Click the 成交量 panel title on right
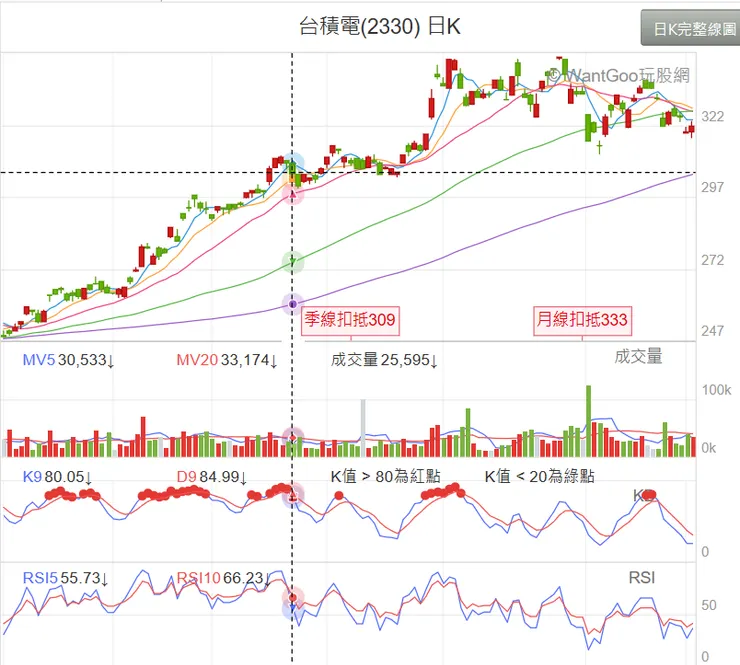Viewport: 740px width, 665px height. (638, 356)
